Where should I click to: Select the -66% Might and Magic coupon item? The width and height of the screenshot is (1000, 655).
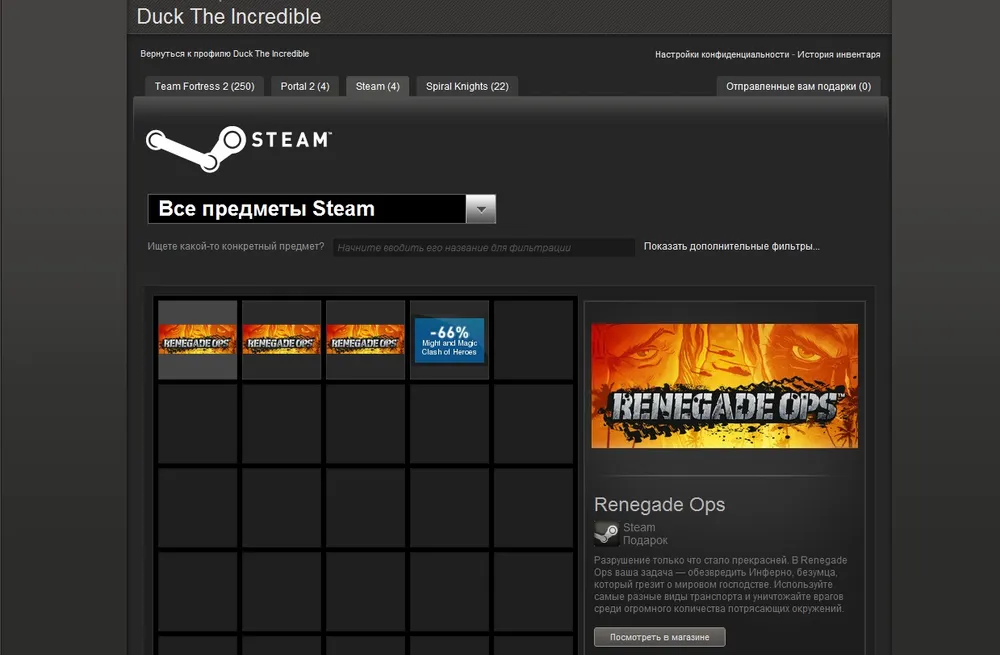pyautogui.click(x=450, y=340)
